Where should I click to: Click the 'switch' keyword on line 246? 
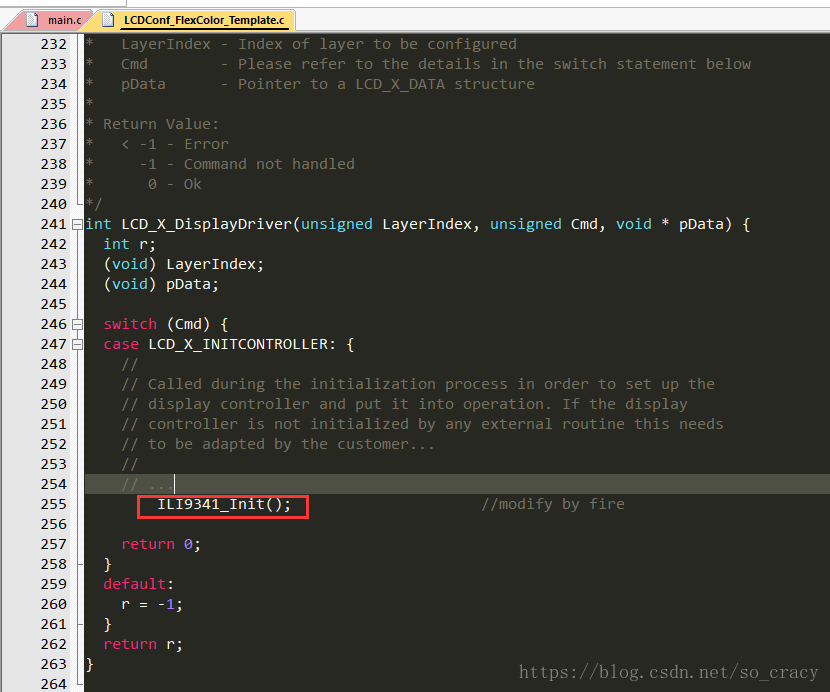pyautogui.click(x=130, y=324)
